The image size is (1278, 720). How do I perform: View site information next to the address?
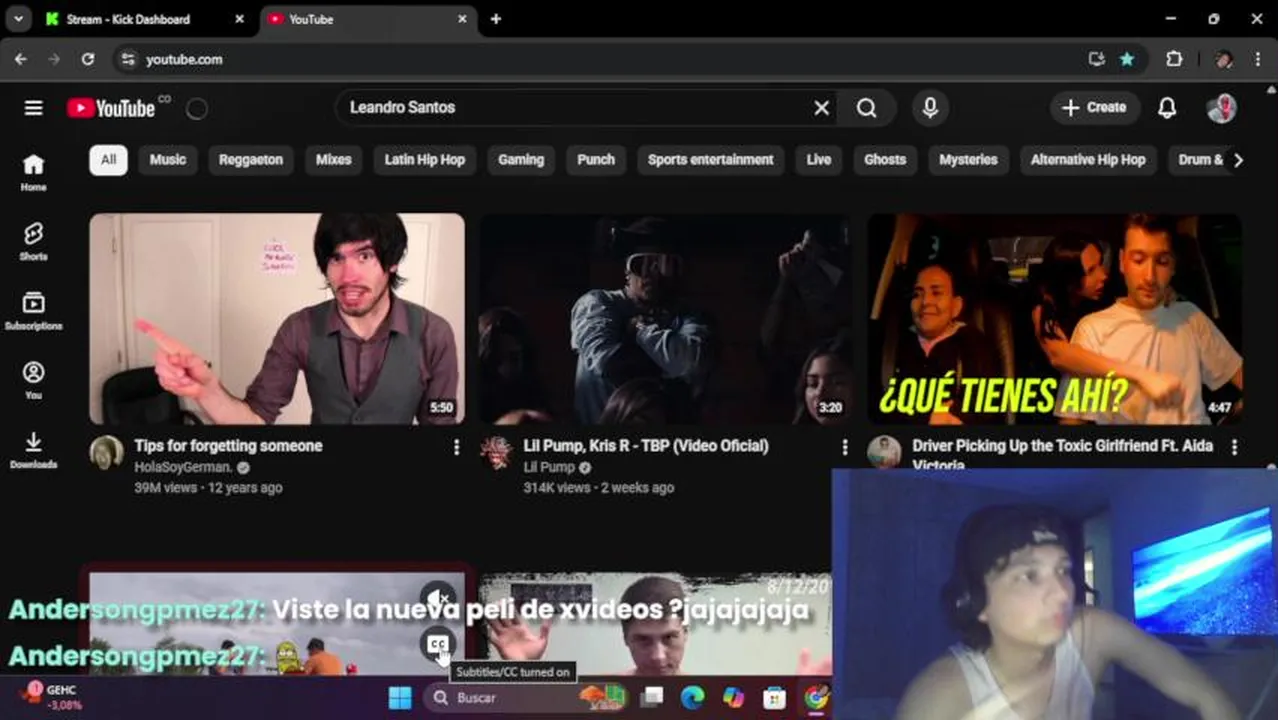coord(127,60)
